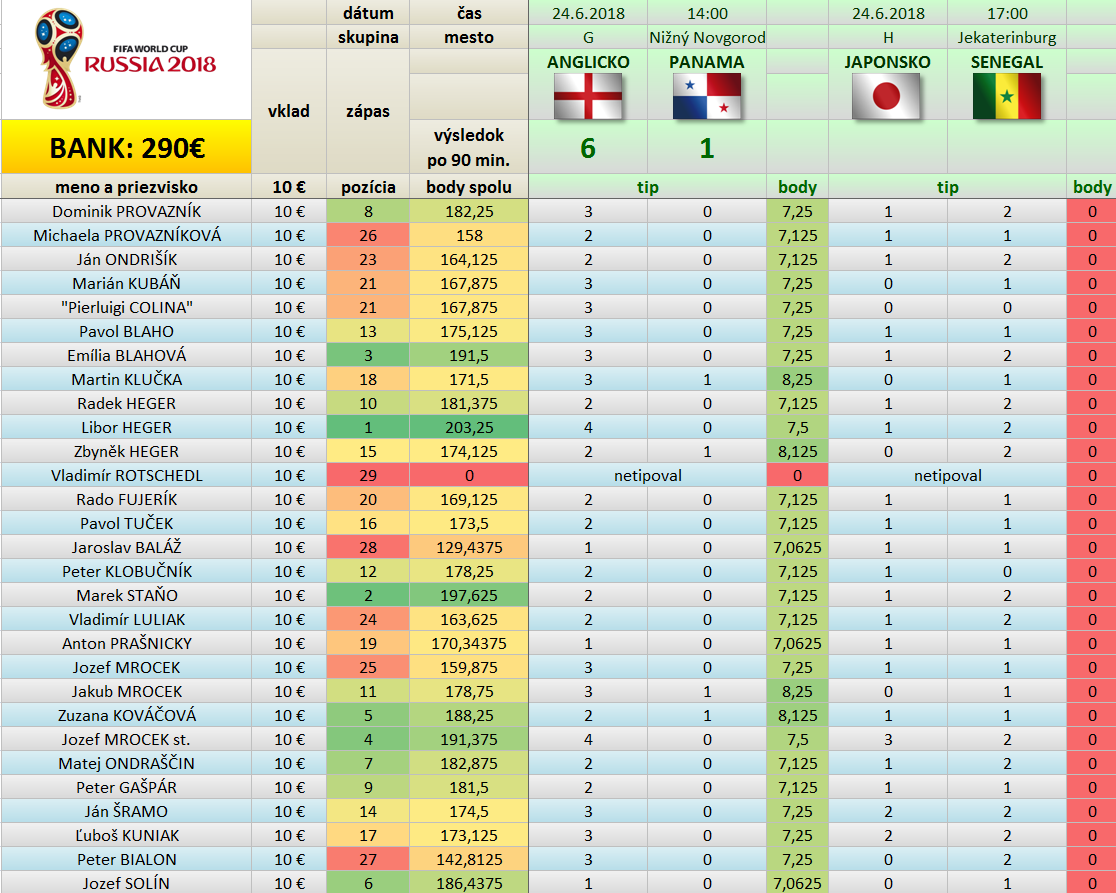Select the BANK: 290€ cell
The image size is (1116, 893).
(x=126, y=148)
